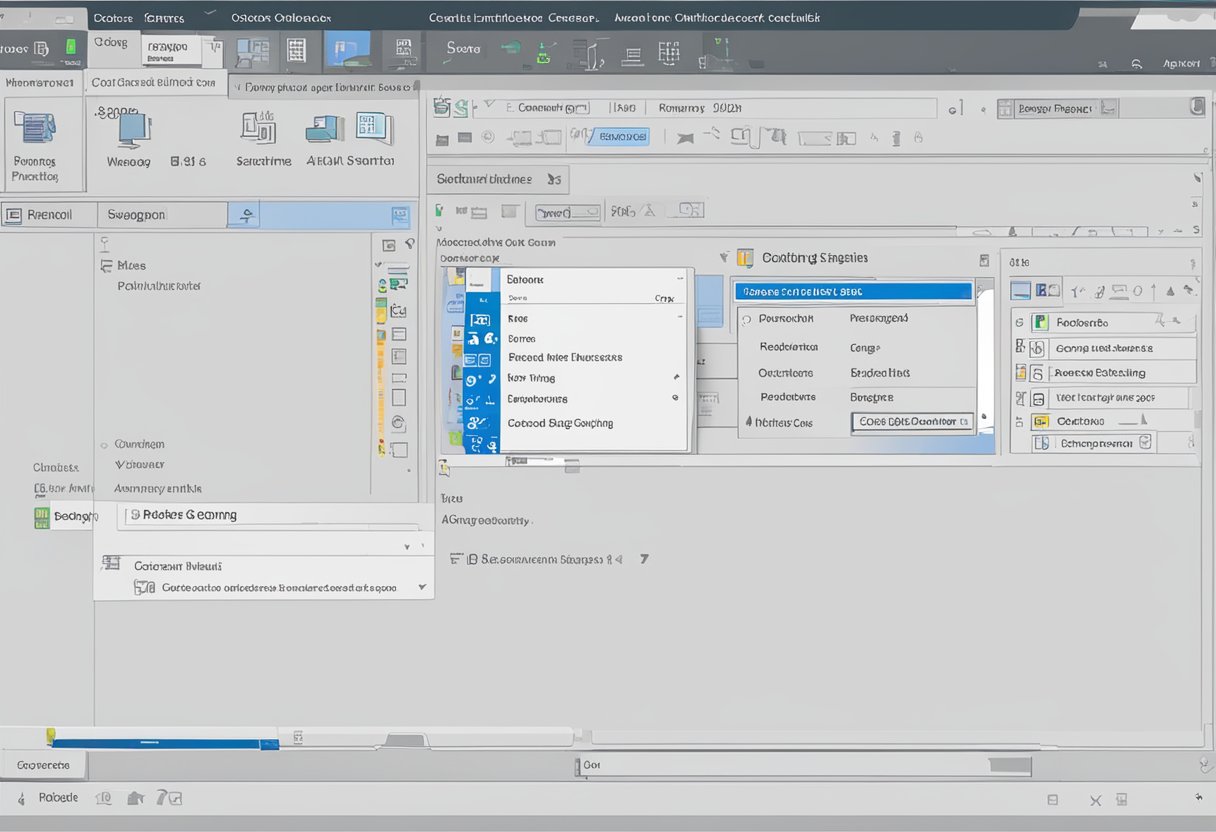The height and width of the screenshot is (832, 1216).
Task: Click the yellow icon beside Cocltoro row
Action: point(1040,422)
